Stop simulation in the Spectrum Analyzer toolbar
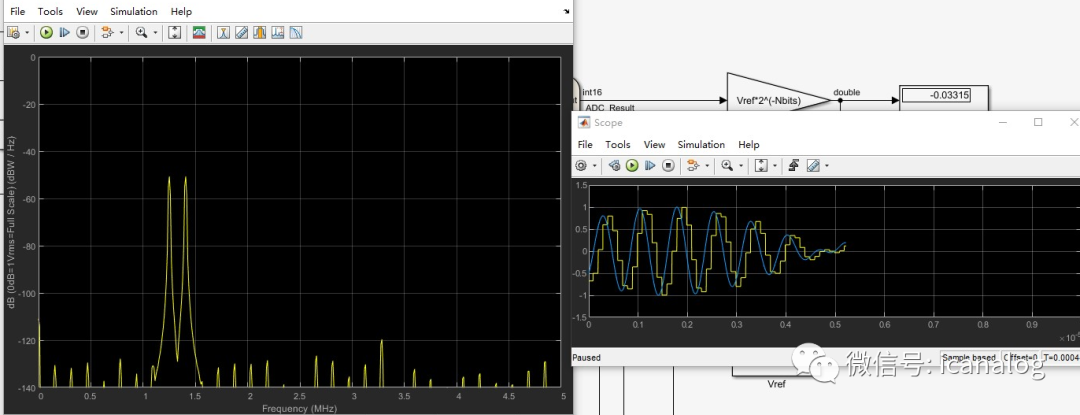 [x=83, y=32]
